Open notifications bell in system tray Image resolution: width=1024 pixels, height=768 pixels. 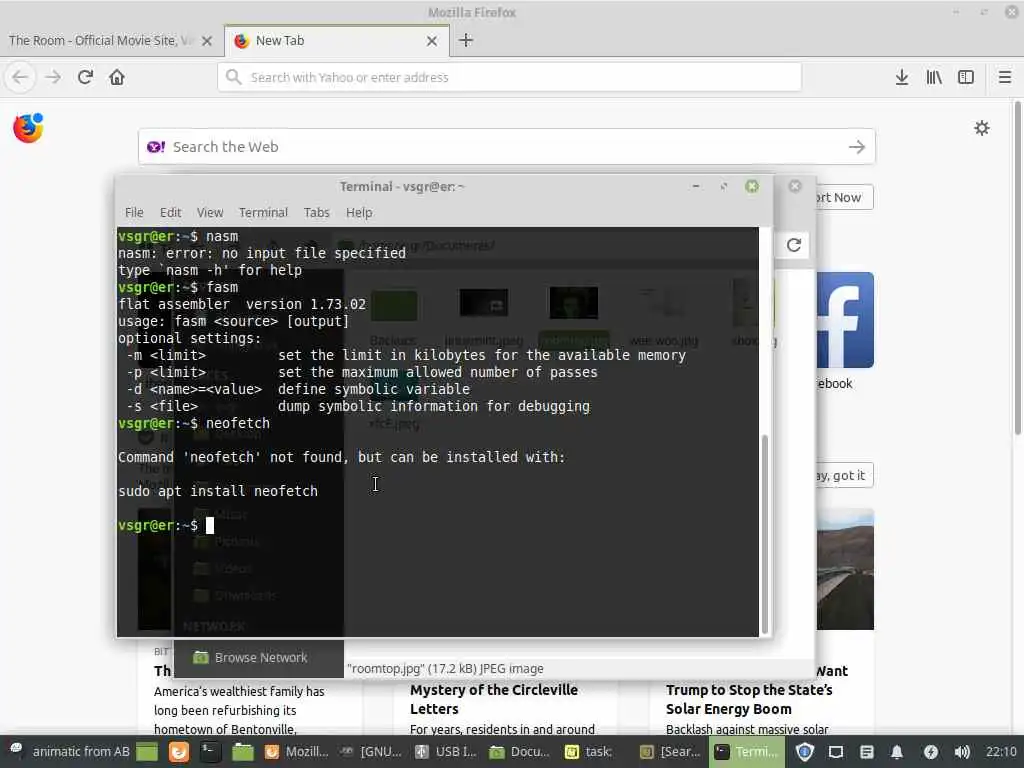coord(897,752)
